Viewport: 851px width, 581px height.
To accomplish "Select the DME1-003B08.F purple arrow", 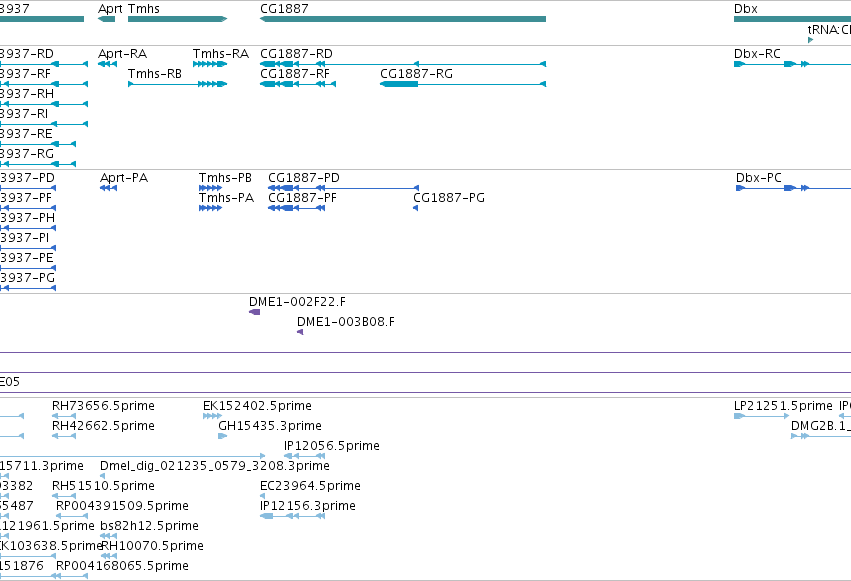I will [300, 332].
